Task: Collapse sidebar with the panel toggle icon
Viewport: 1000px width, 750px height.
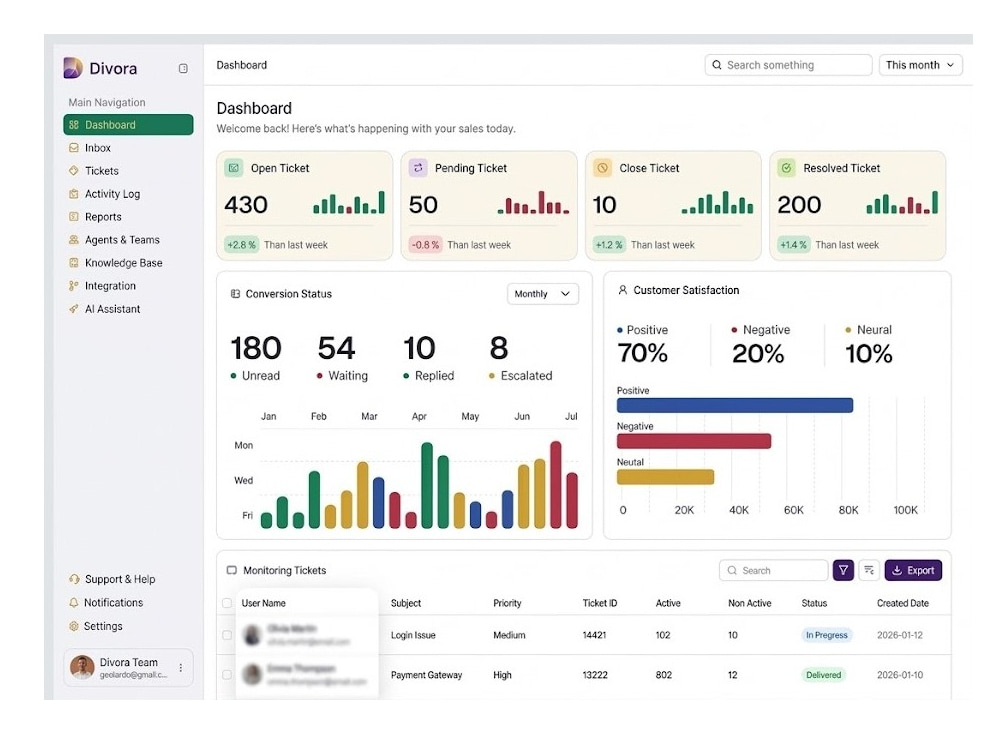Action: [183, 68]
